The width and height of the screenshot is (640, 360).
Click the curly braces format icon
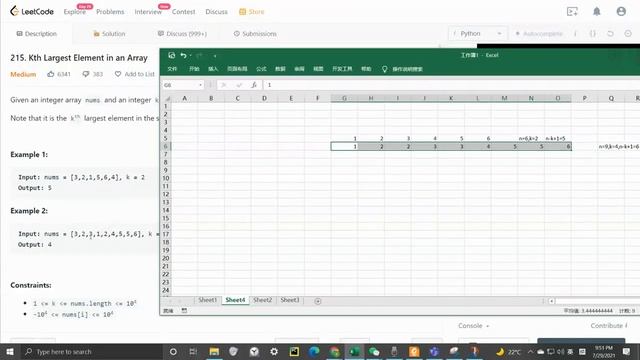(593, 33)
